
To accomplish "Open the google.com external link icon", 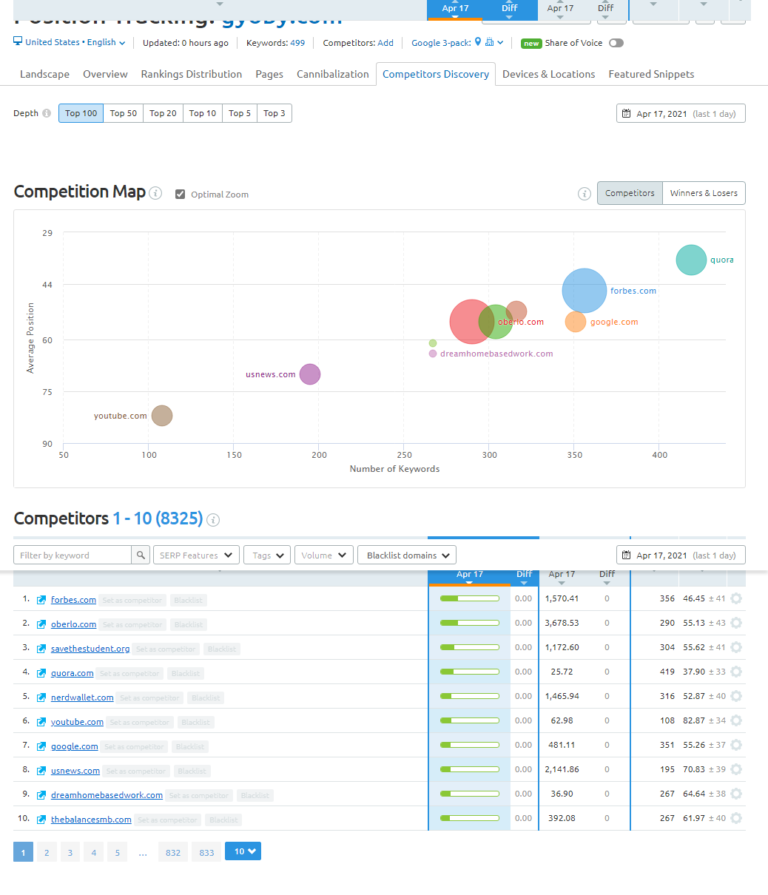I will pos(41,747).
